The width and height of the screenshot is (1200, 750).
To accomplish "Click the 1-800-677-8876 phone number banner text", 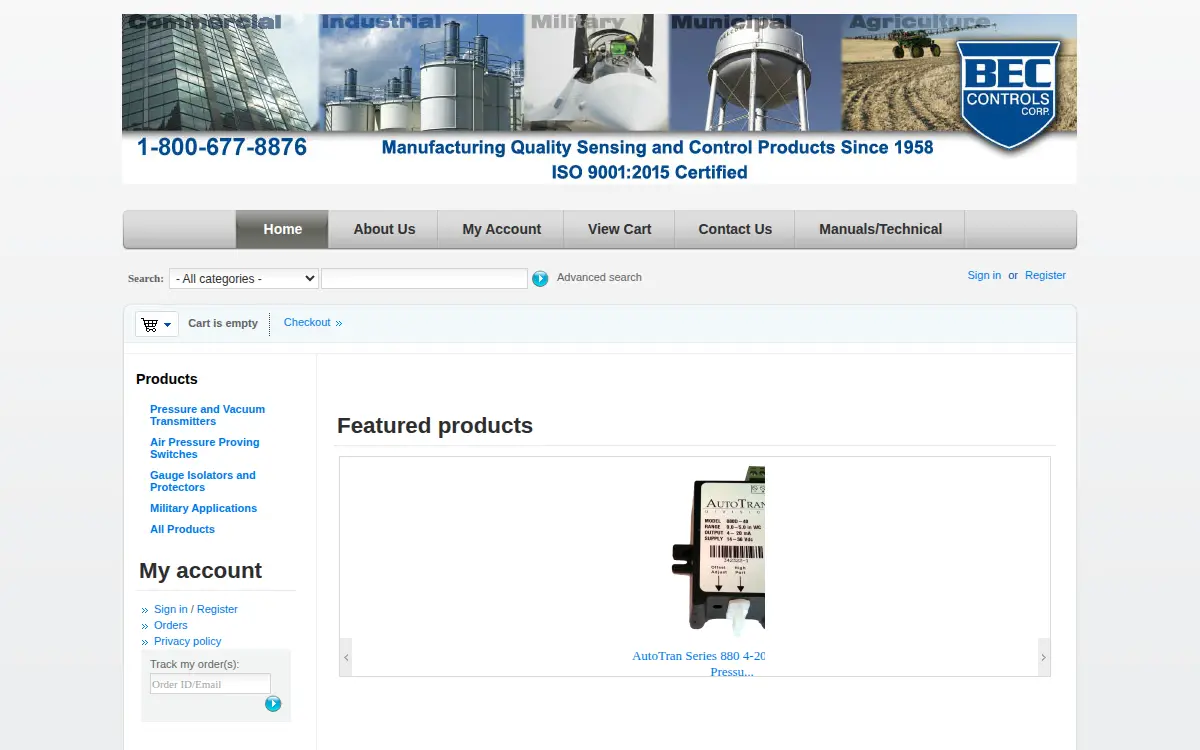I will tap(222, 148).
